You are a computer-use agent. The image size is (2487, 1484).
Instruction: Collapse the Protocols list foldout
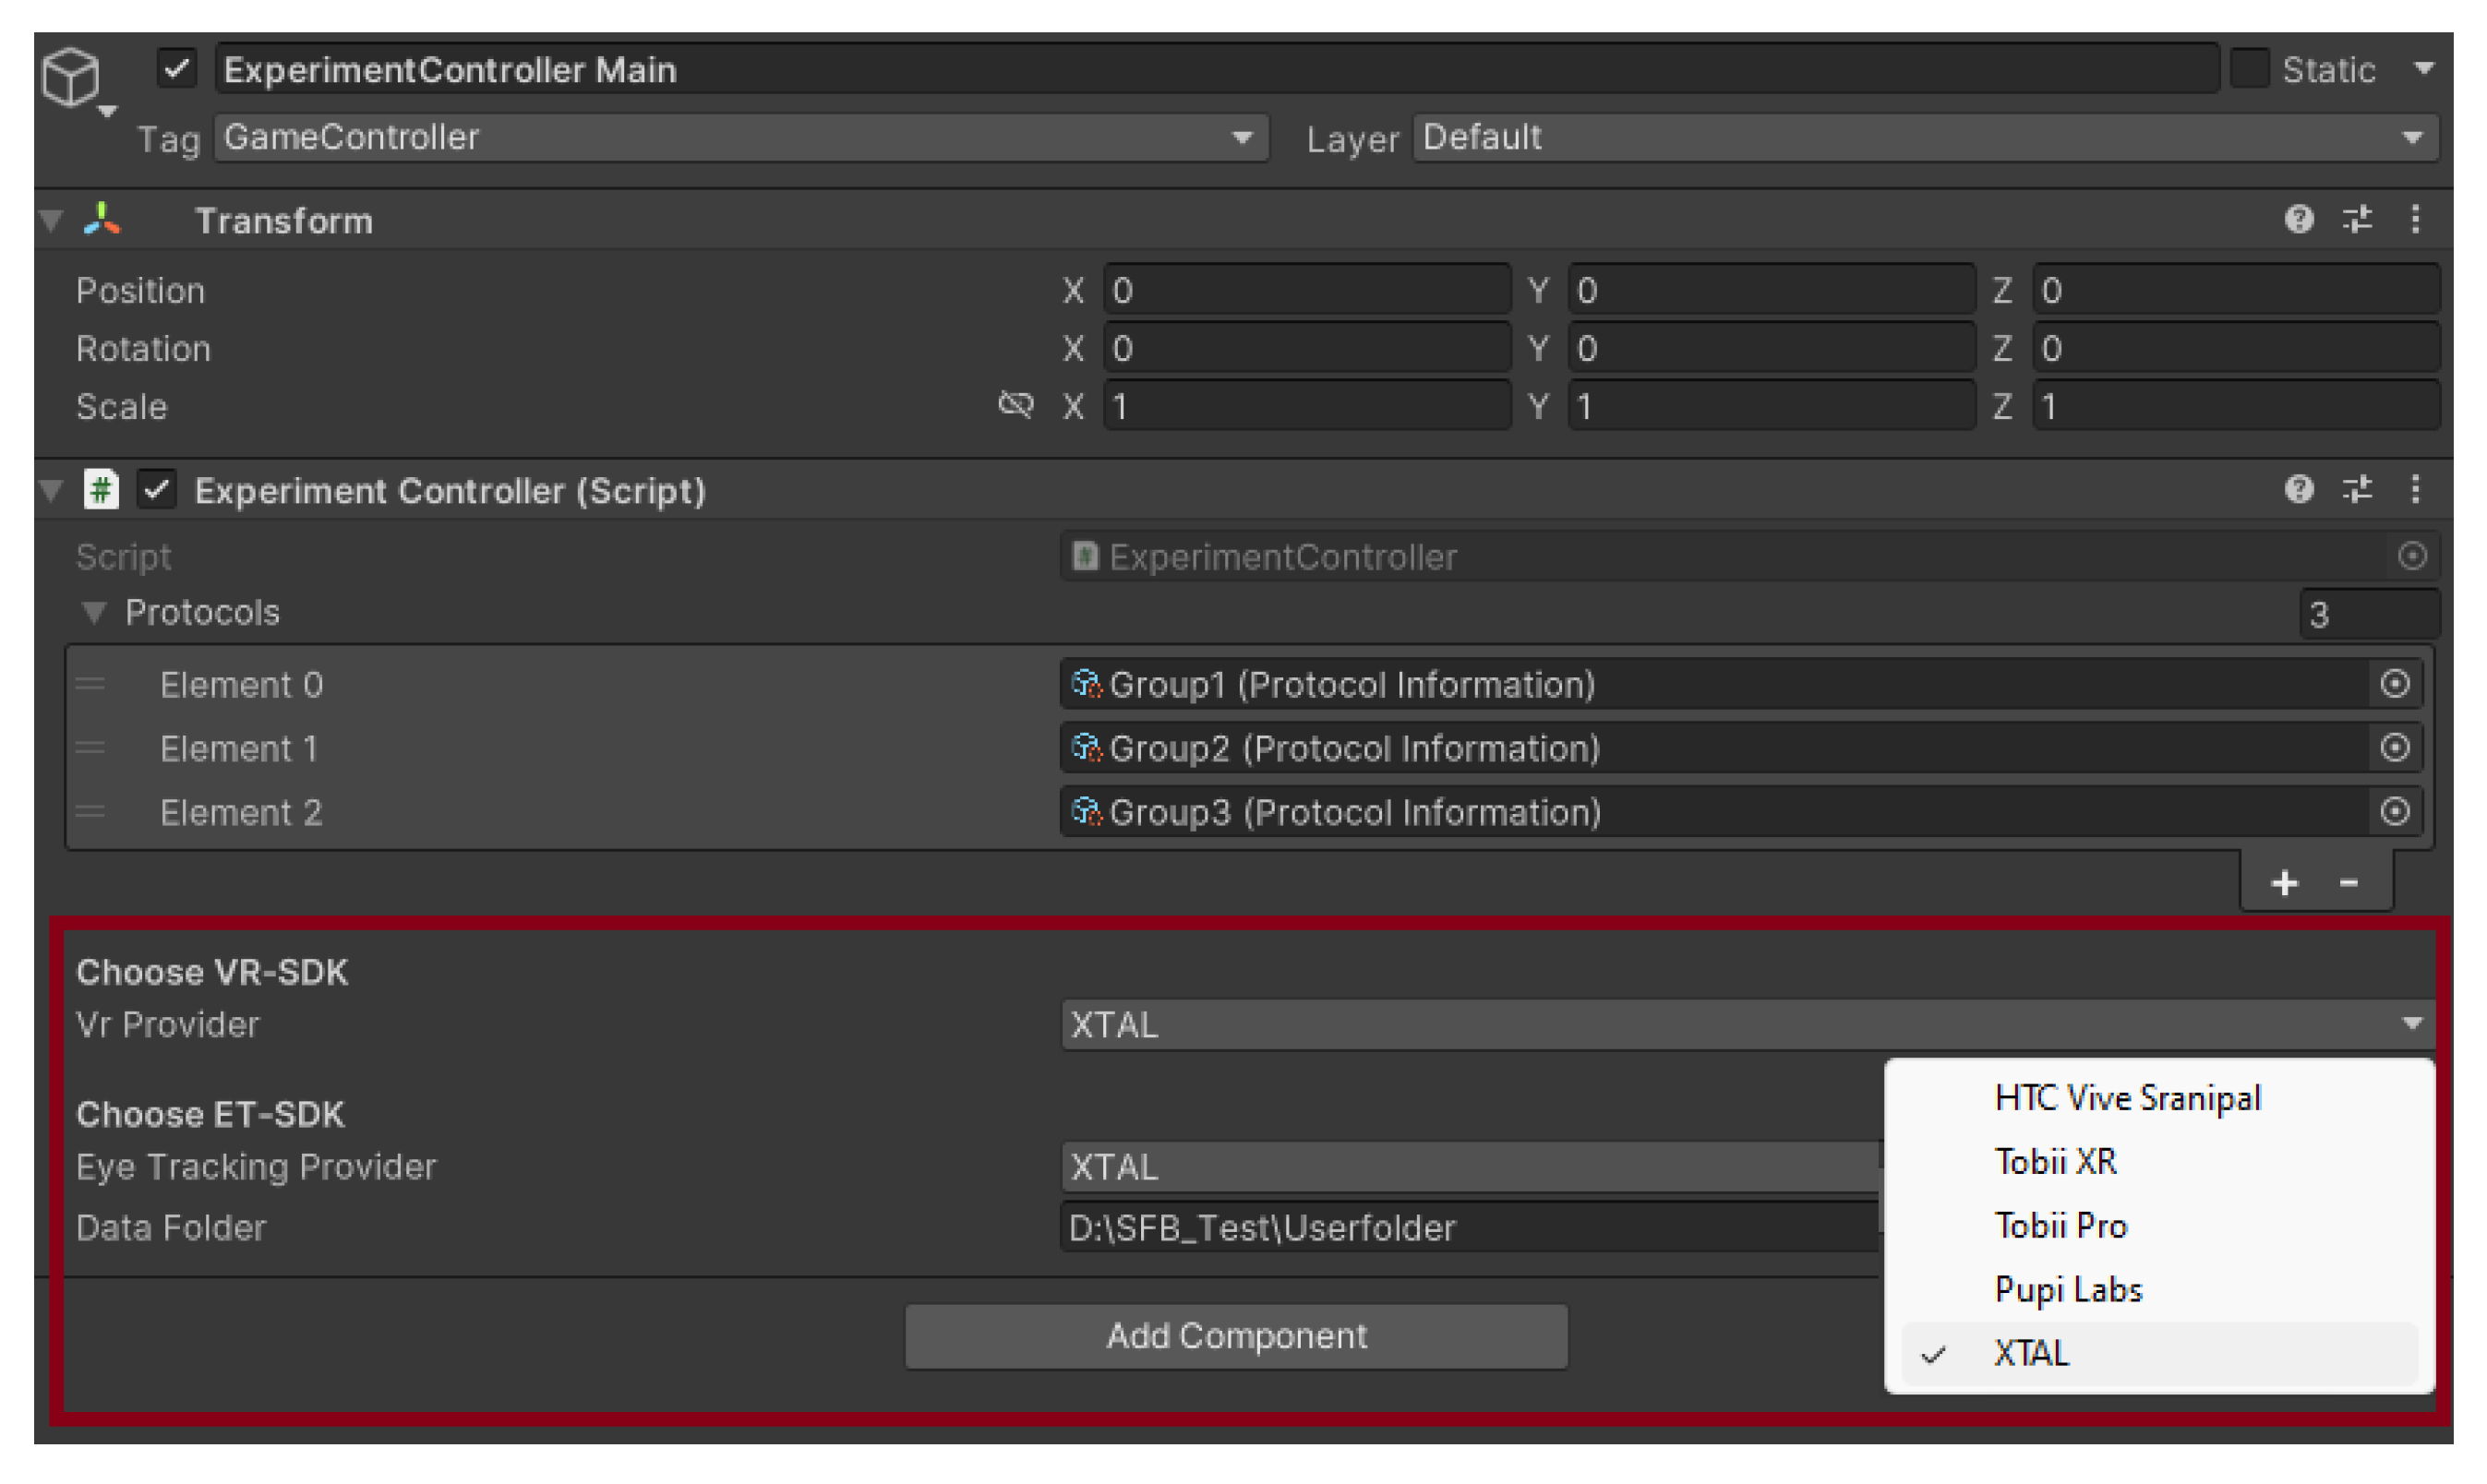(94, 612)
